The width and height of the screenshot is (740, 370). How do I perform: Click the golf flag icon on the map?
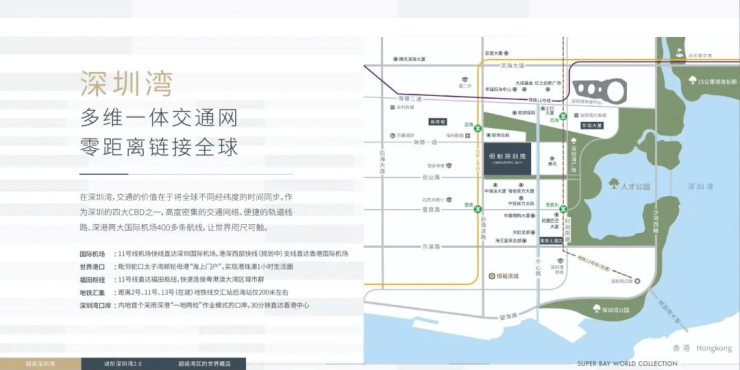[x=679, y=51]
